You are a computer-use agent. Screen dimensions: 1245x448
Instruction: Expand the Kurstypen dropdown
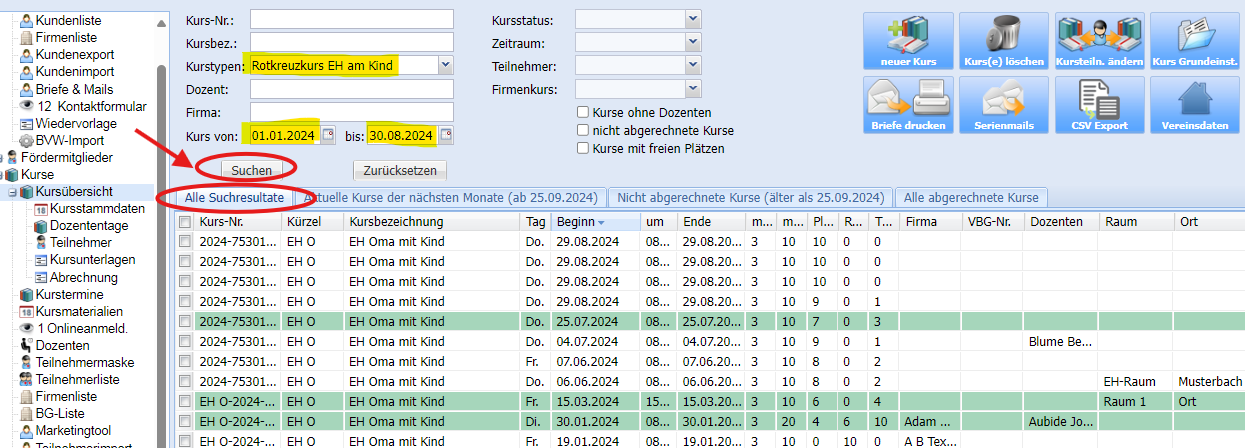(x=445, y=65)
